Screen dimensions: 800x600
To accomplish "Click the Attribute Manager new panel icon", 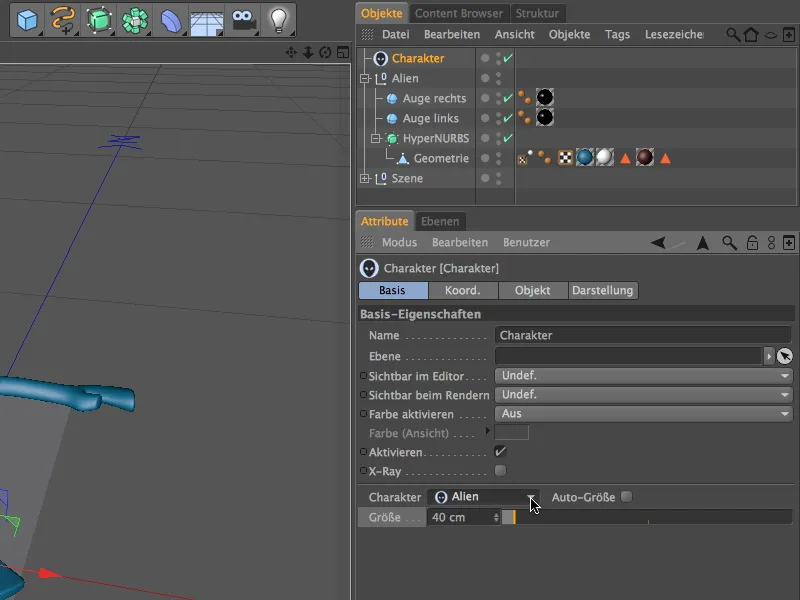I will point(789,243).
